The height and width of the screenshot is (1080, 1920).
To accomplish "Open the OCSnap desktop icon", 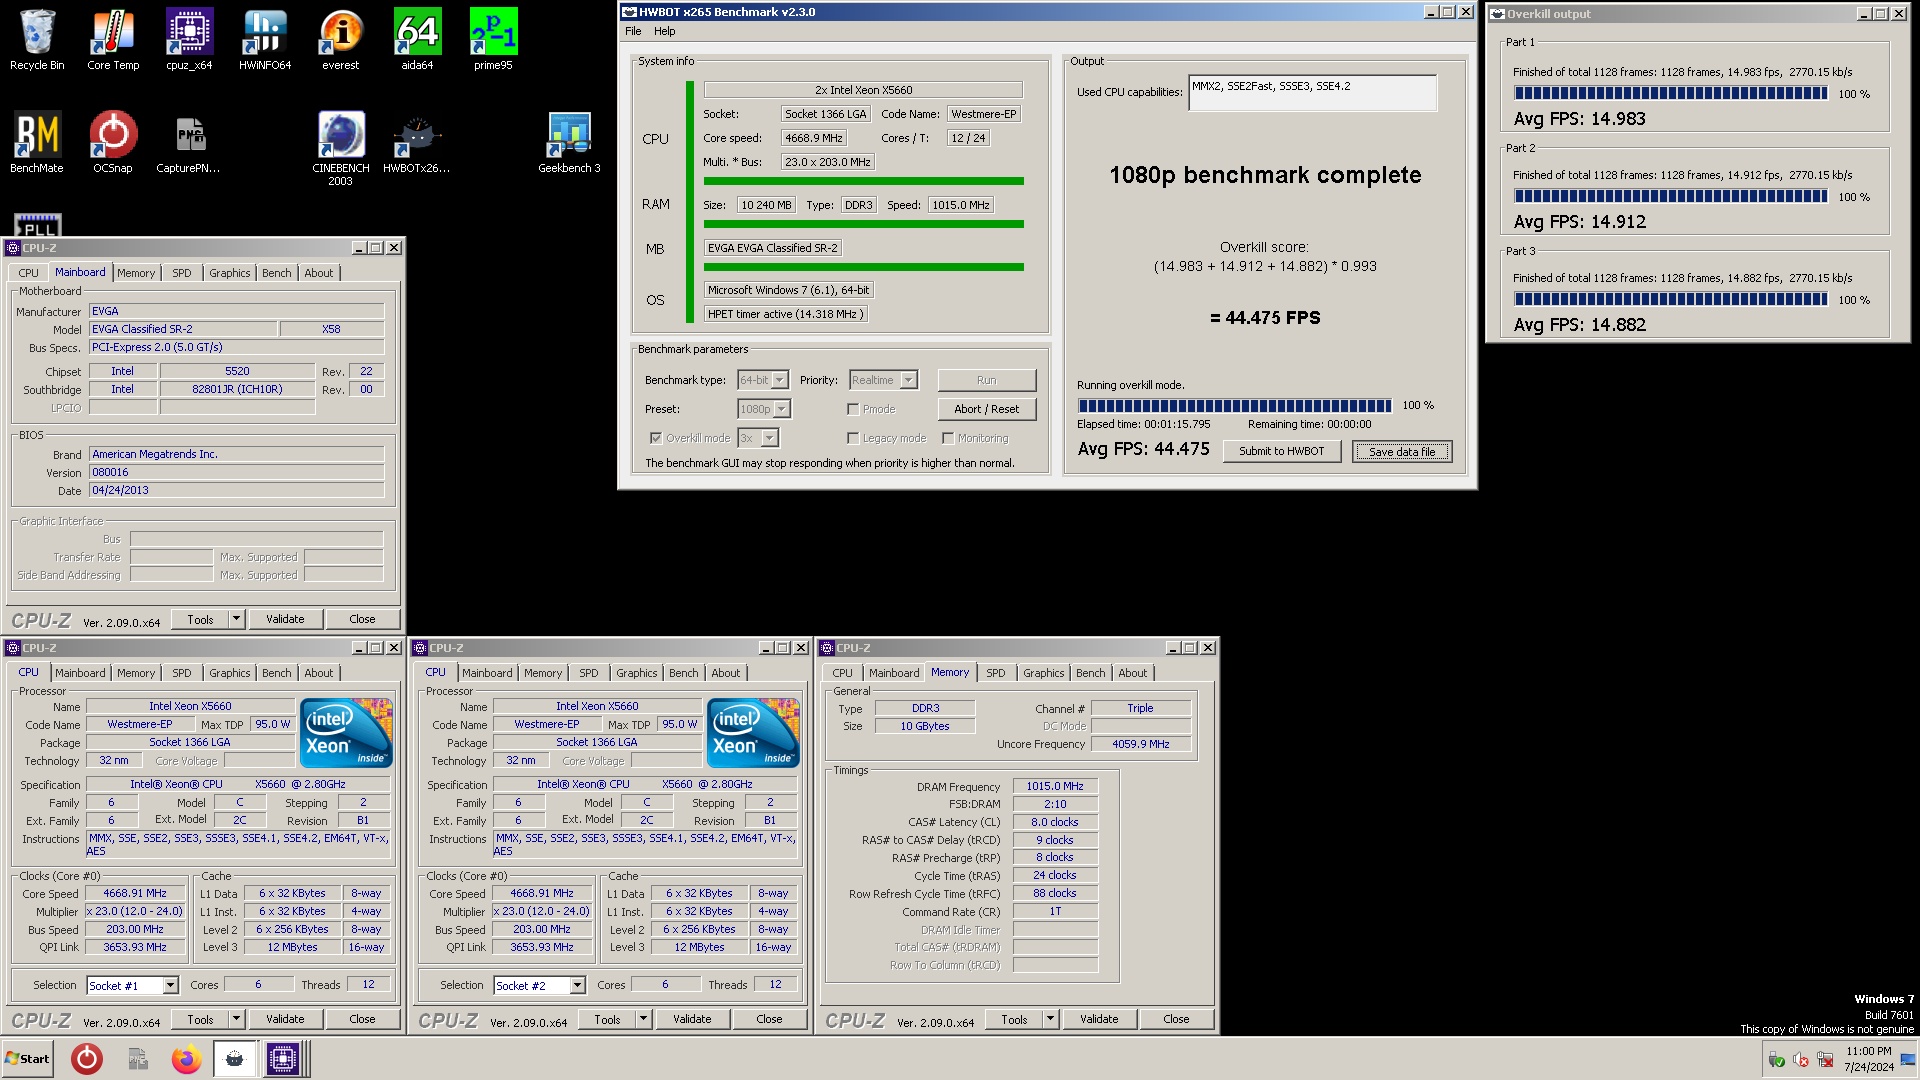I will click(x=113, y=142).
